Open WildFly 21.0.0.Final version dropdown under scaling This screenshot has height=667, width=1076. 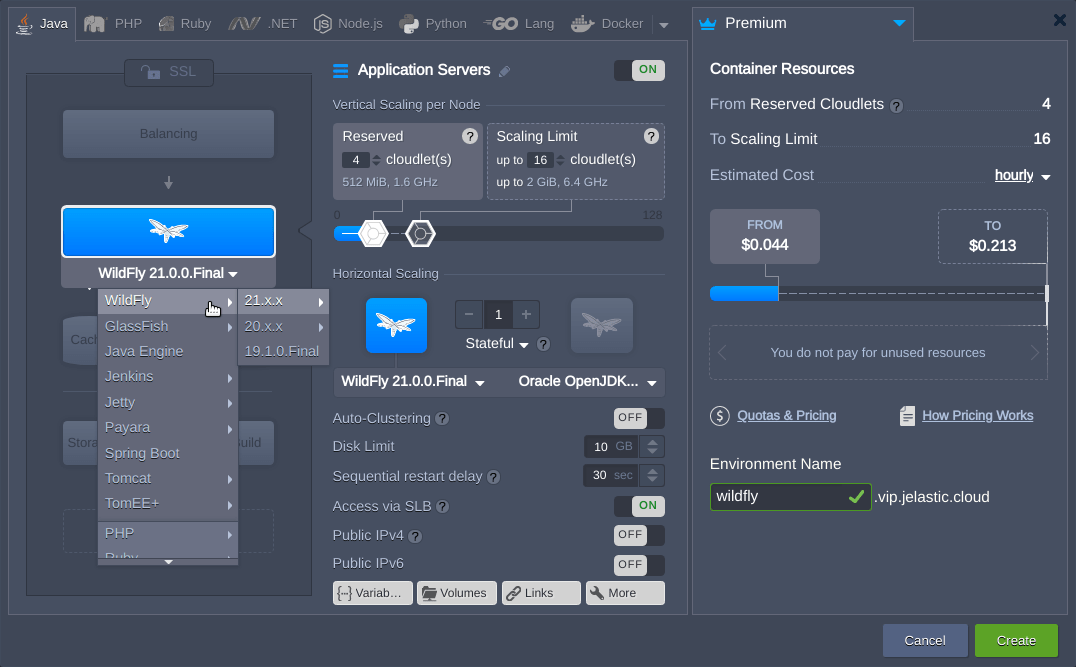tap(413, 382)
